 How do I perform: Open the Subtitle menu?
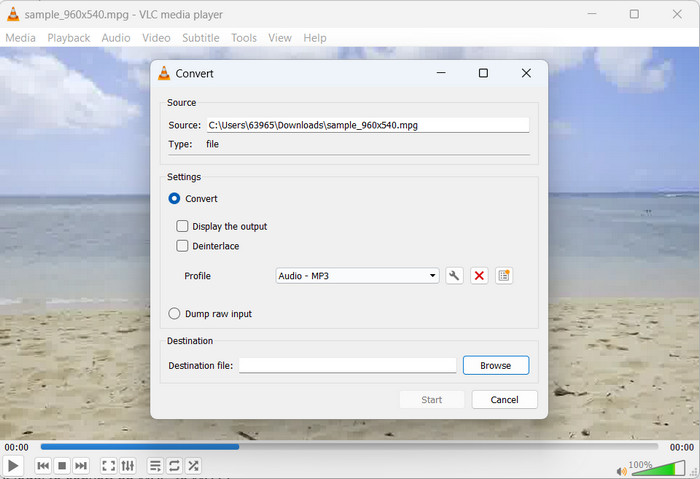pos(200,38)
